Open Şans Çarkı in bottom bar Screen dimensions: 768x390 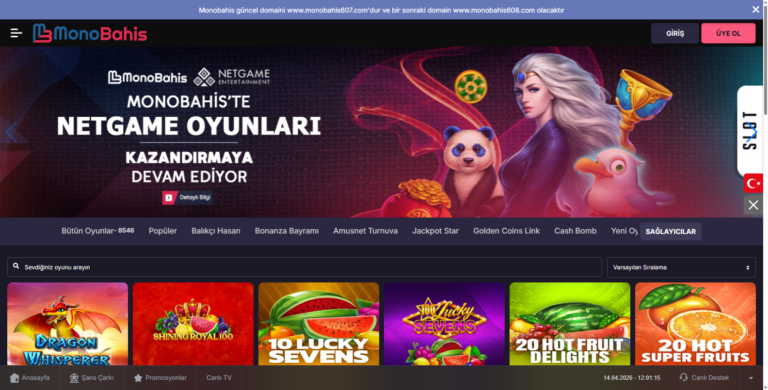(x=92, y=378)
